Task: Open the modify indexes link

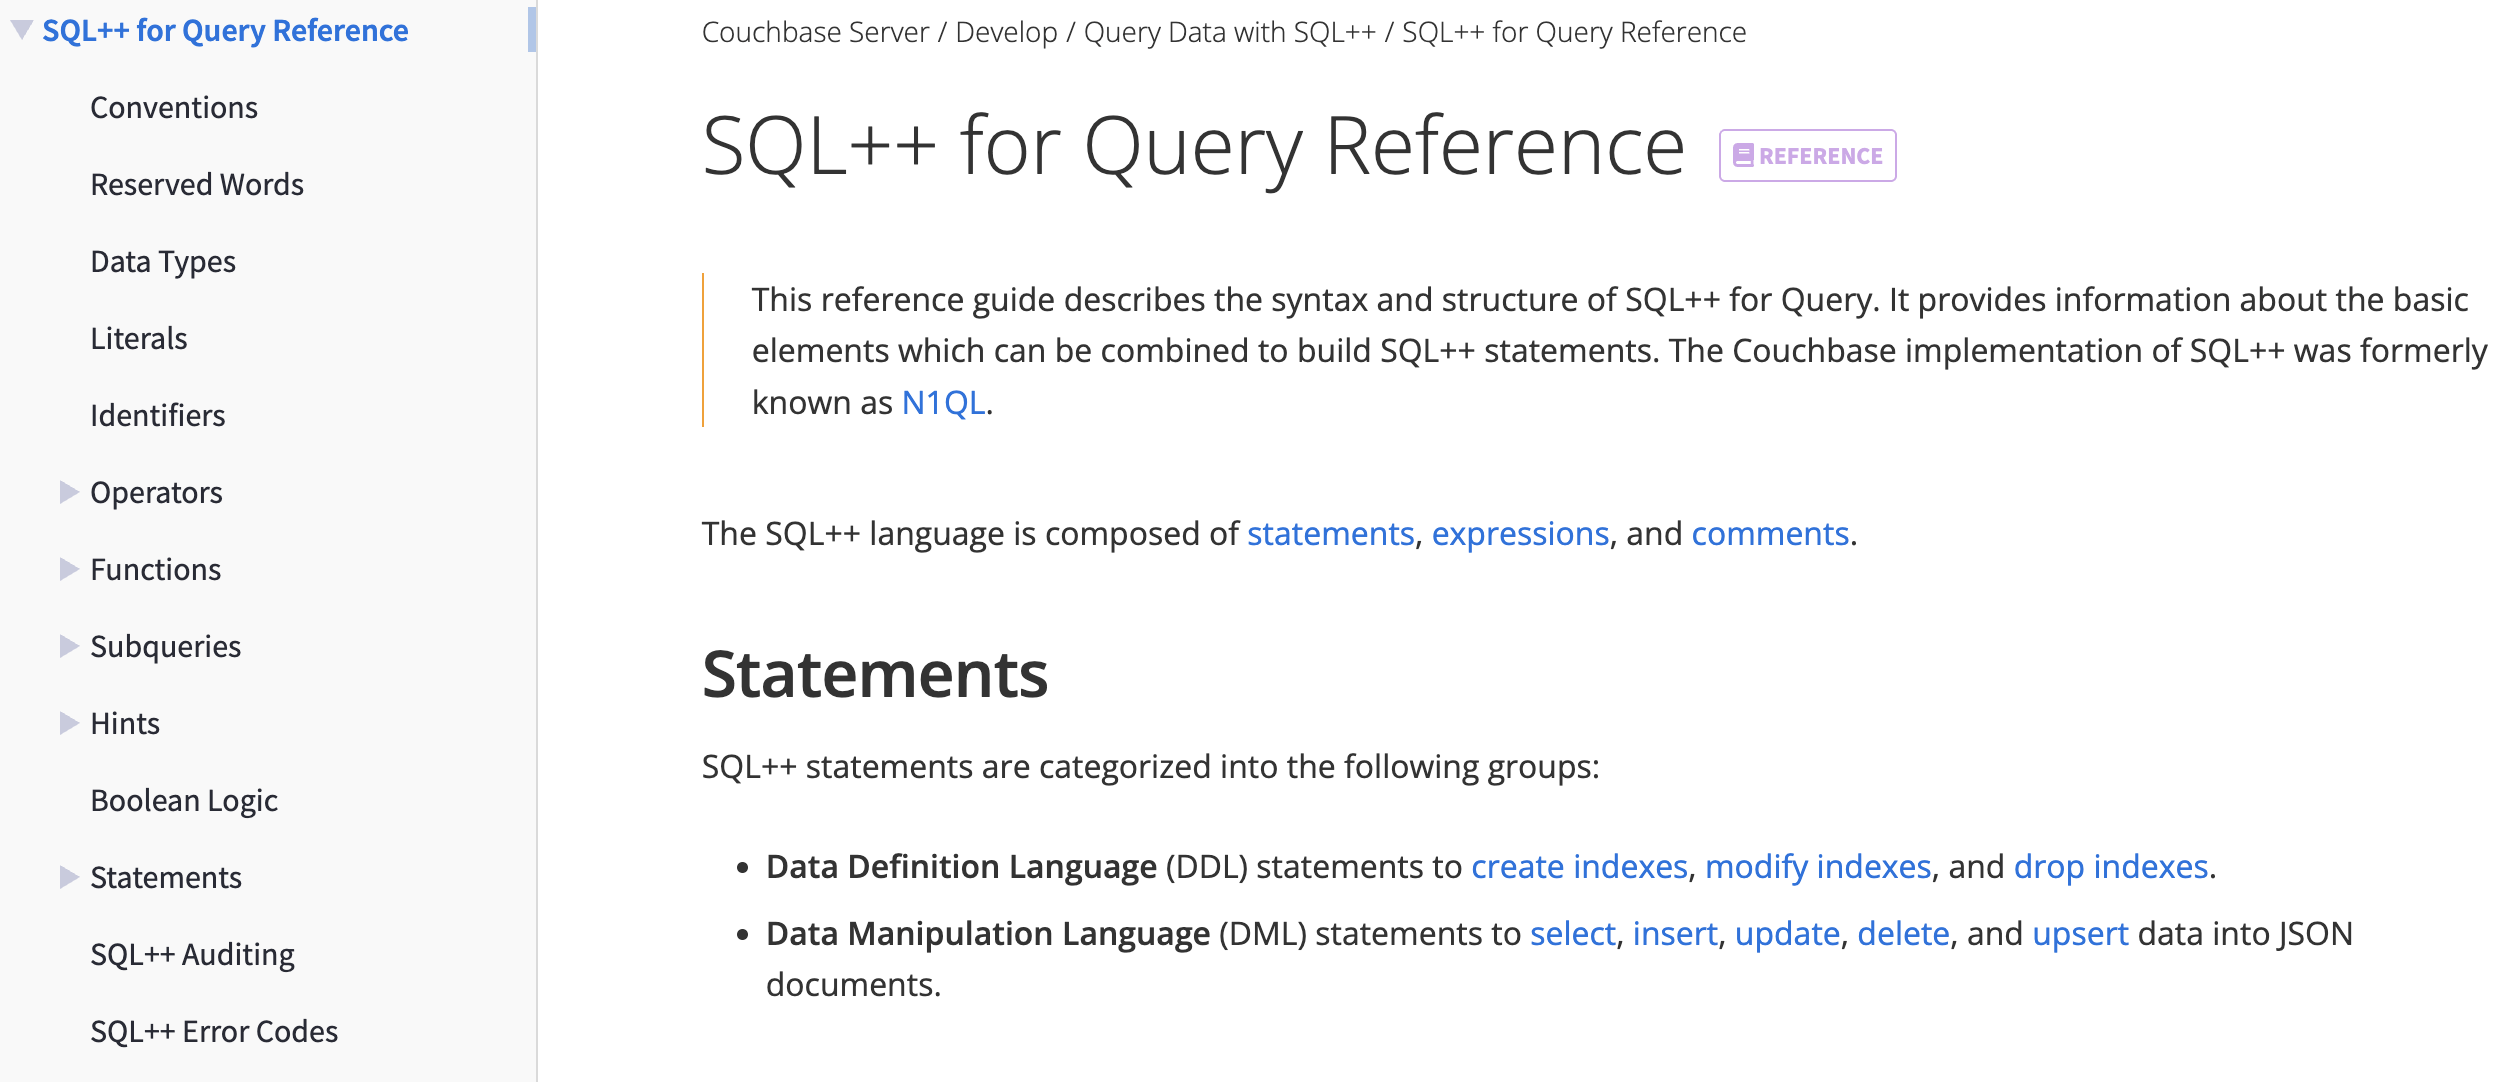Action: pos(1818,867)
